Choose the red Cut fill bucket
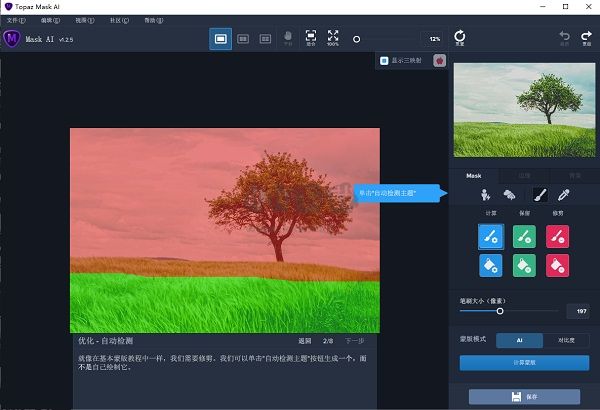The image size is (600, 410). [559, 267]
